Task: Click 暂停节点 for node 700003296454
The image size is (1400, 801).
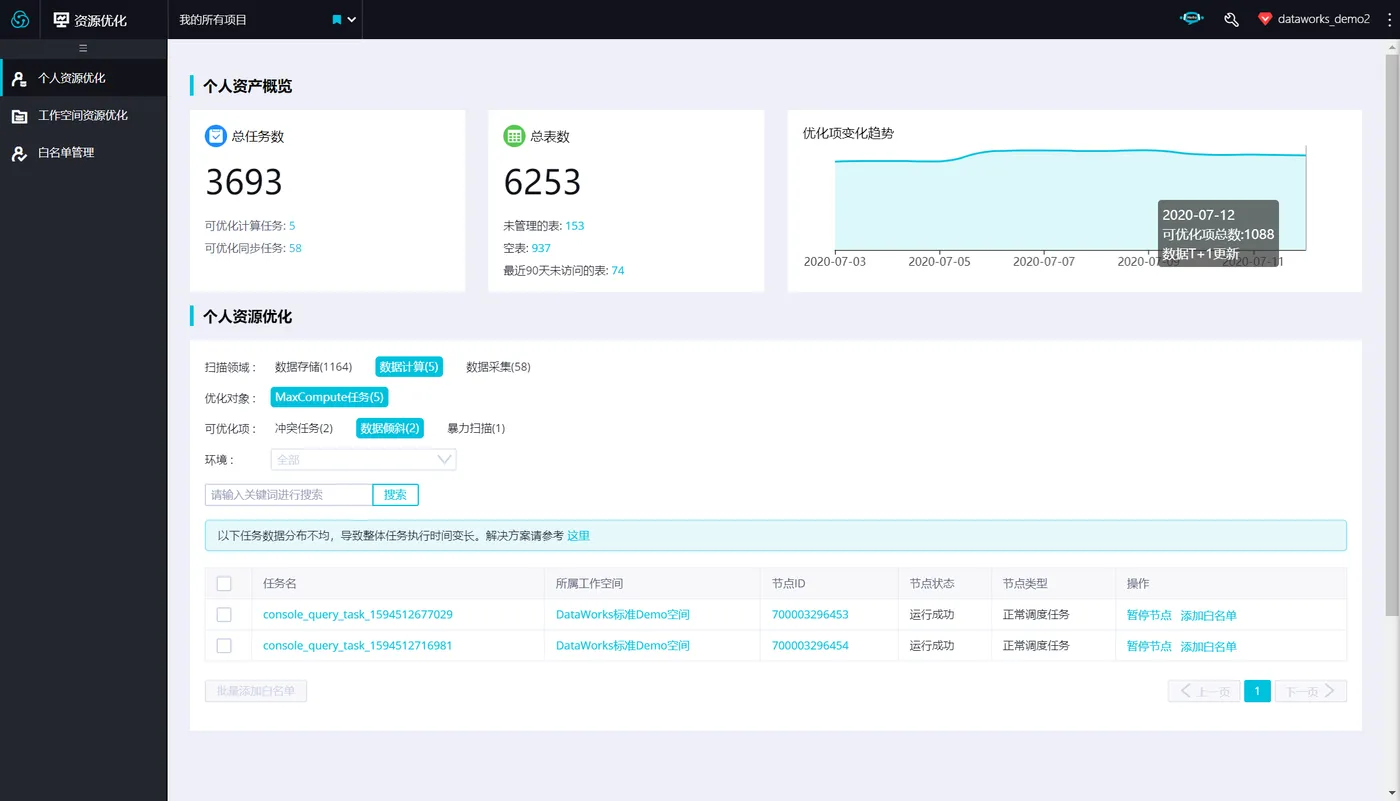Action: click(x=1149, y=647)
